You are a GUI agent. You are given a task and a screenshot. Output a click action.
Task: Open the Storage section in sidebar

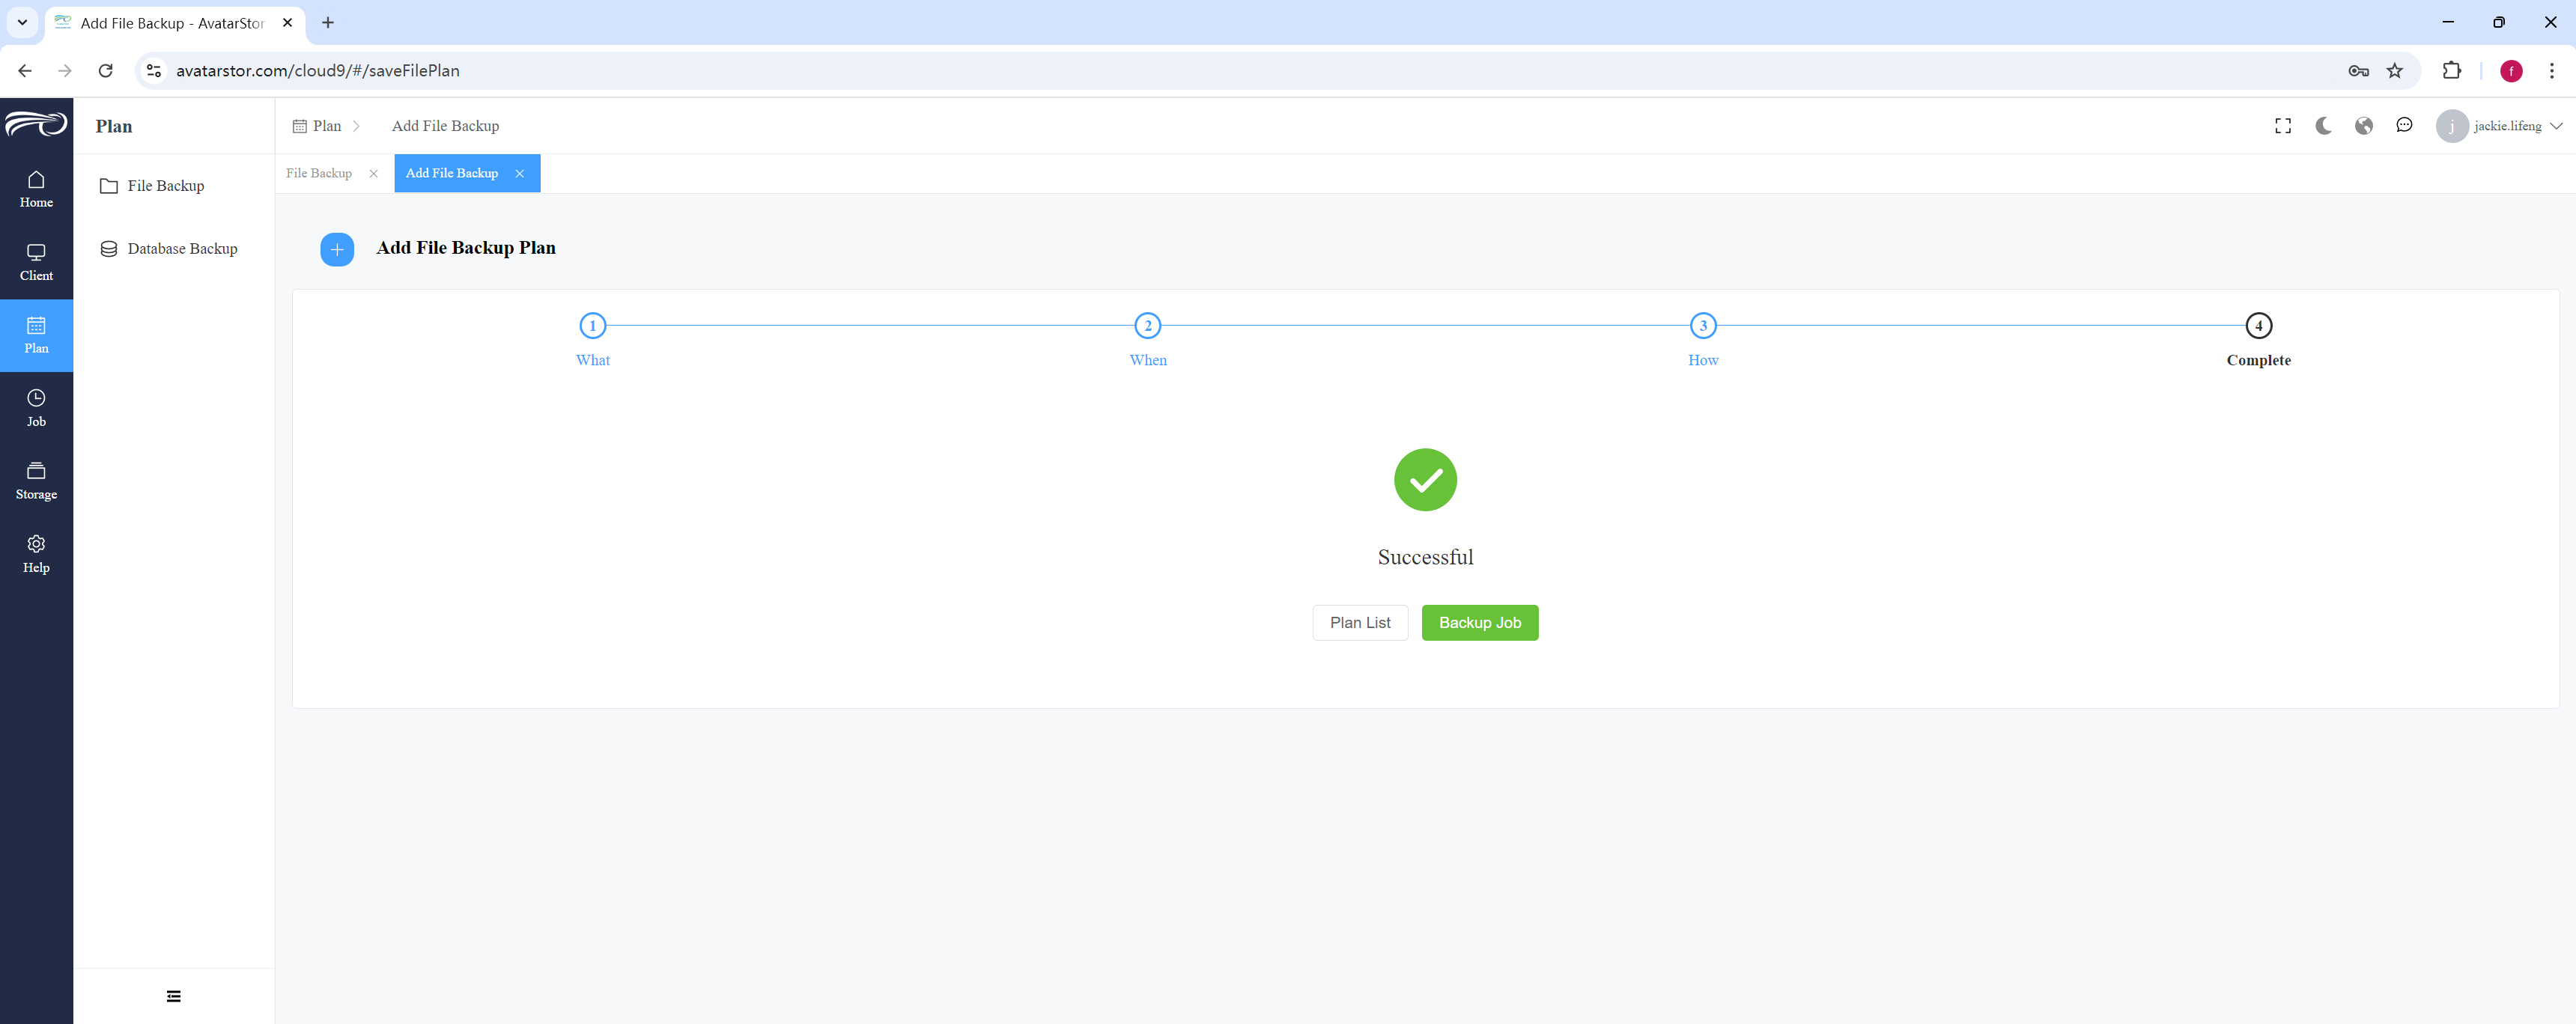point(36,481)
